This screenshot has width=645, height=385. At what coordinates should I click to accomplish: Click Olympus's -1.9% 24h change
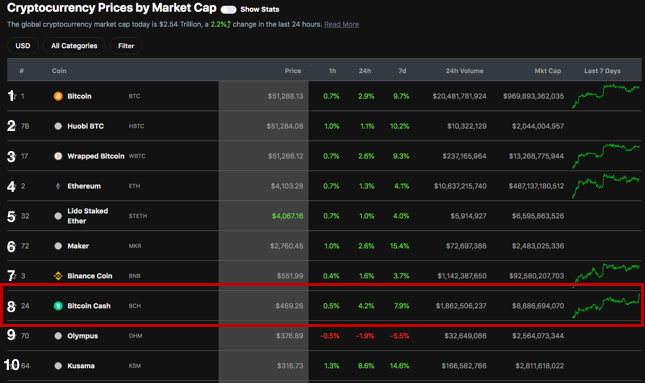(x=365, y=336)
